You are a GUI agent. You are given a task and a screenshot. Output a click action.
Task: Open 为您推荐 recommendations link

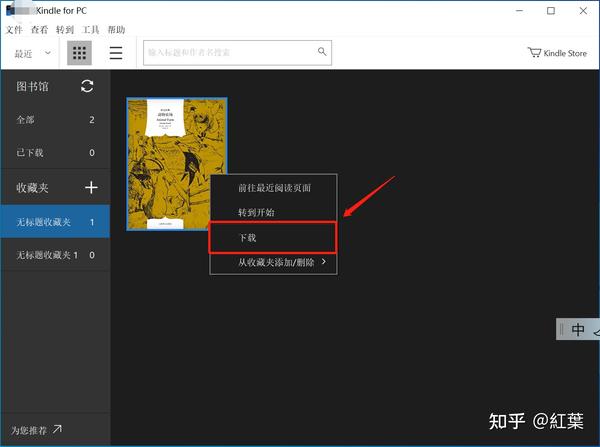36,430
